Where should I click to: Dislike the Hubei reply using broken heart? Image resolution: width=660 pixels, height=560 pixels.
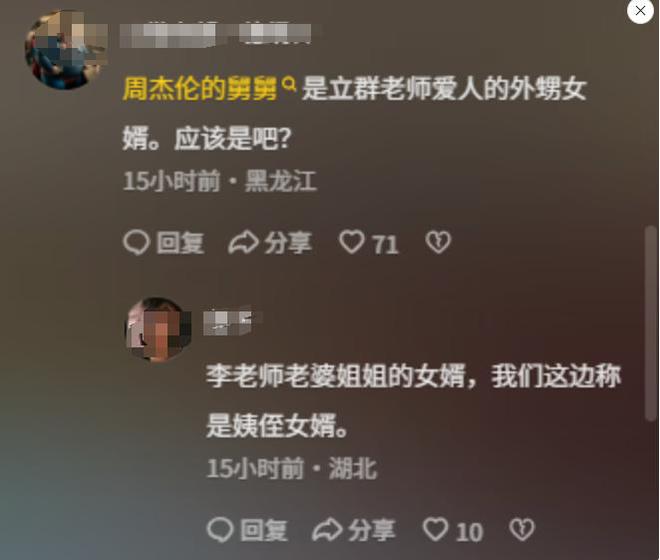click(x=522, y=529)
